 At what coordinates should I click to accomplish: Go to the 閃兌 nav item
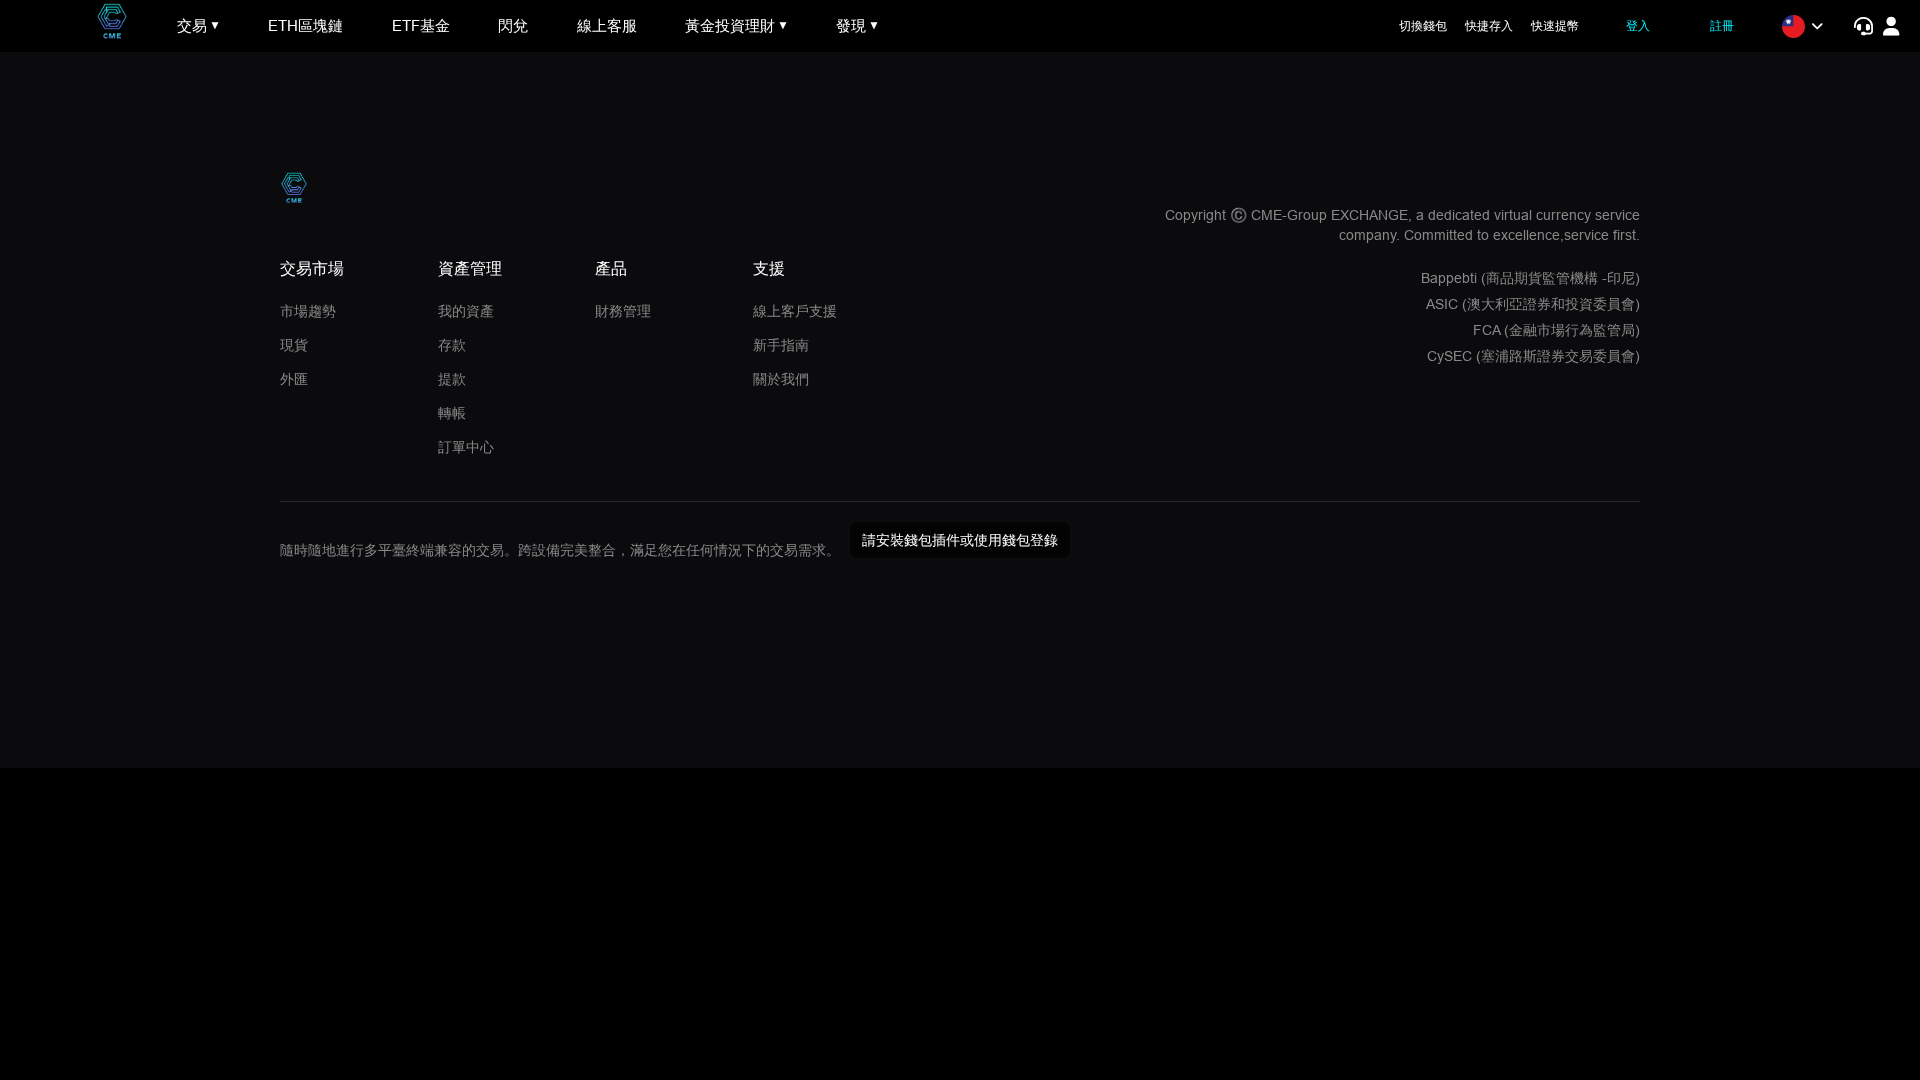pos(513,26)
